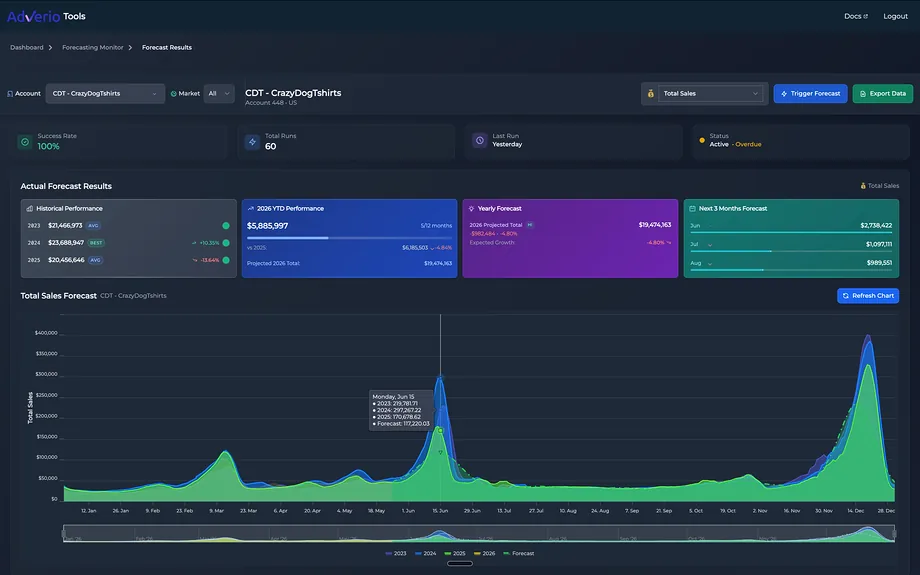Click the 100% success rate value
This screenshot has height=575, width=920.
(x=49, y=147)
